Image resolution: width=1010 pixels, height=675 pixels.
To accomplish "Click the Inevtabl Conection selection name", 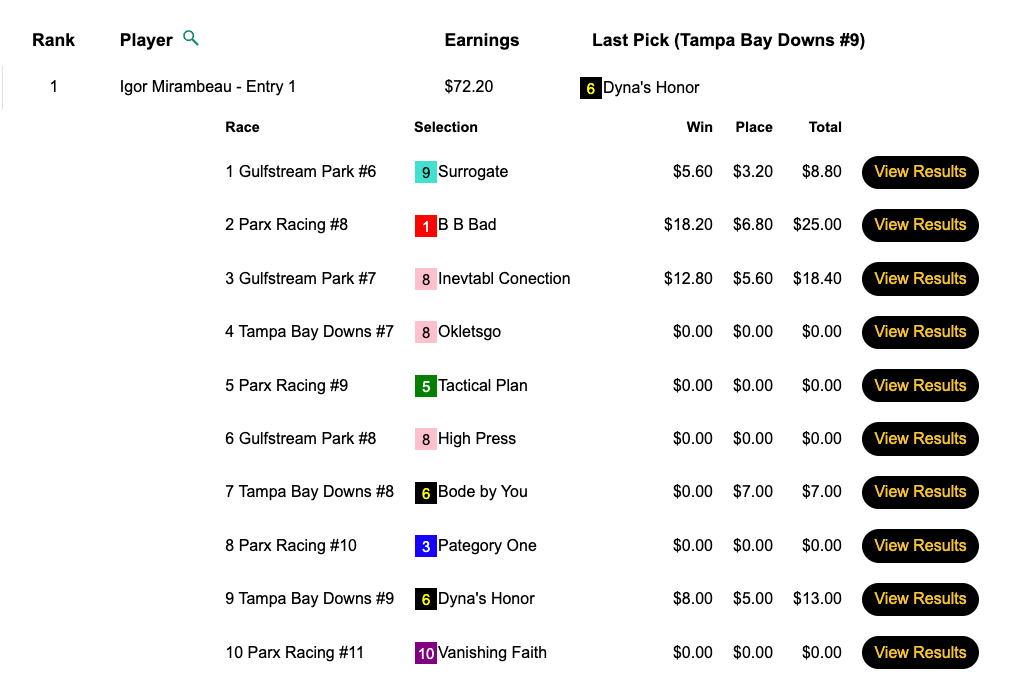I will pos(504,279).
